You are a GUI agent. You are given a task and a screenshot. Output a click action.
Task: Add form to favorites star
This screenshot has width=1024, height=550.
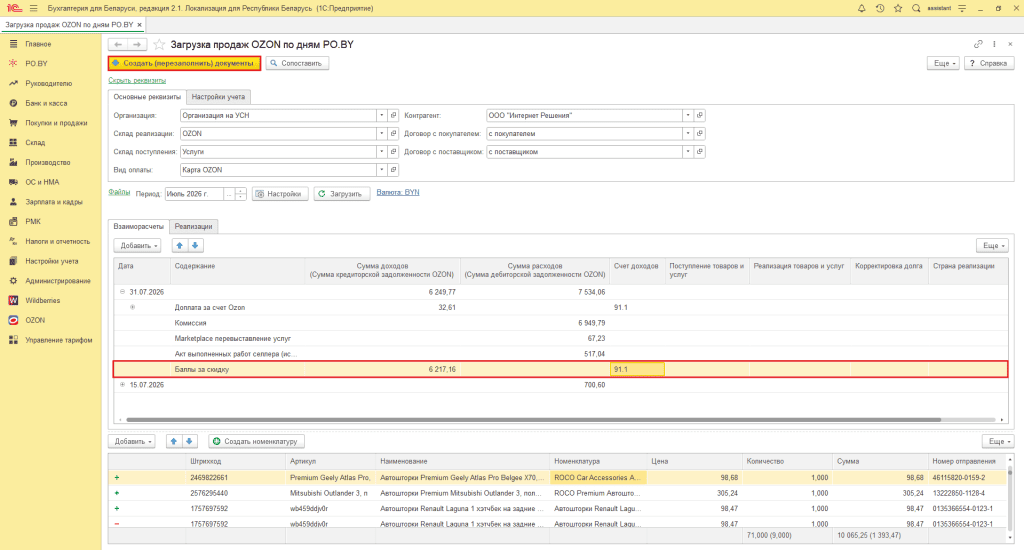pos(159,44)
